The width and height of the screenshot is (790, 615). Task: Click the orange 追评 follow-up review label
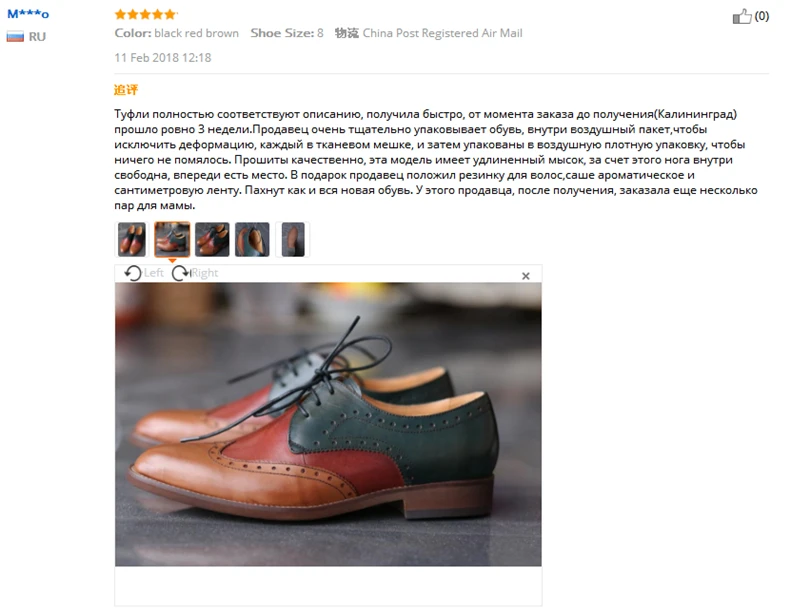click(x=126, y=89)
